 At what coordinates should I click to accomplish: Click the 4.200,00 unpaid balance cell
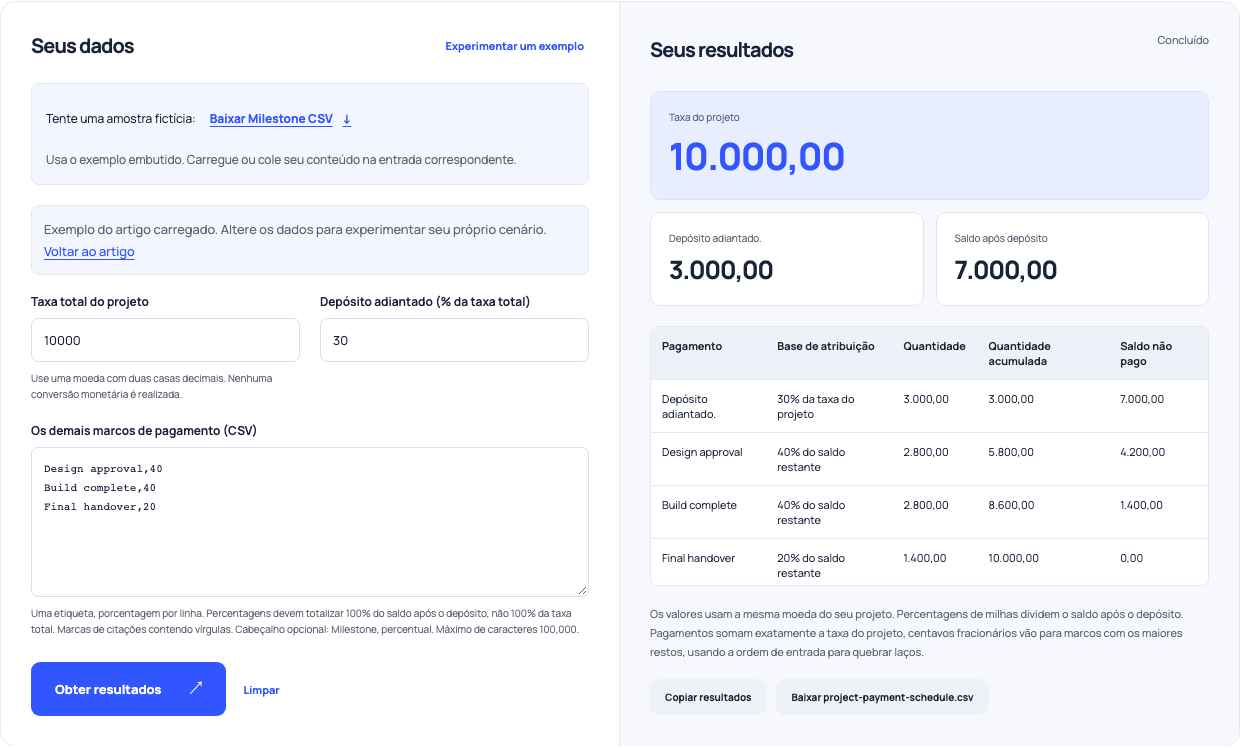click(1142, 452)
